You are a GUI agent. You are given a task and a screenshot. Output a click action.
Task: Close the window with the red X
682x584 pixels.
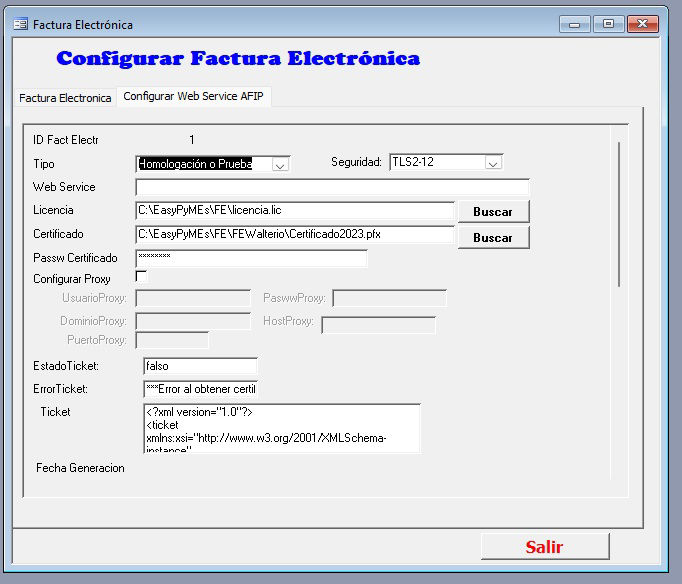[x=642, y=24]
